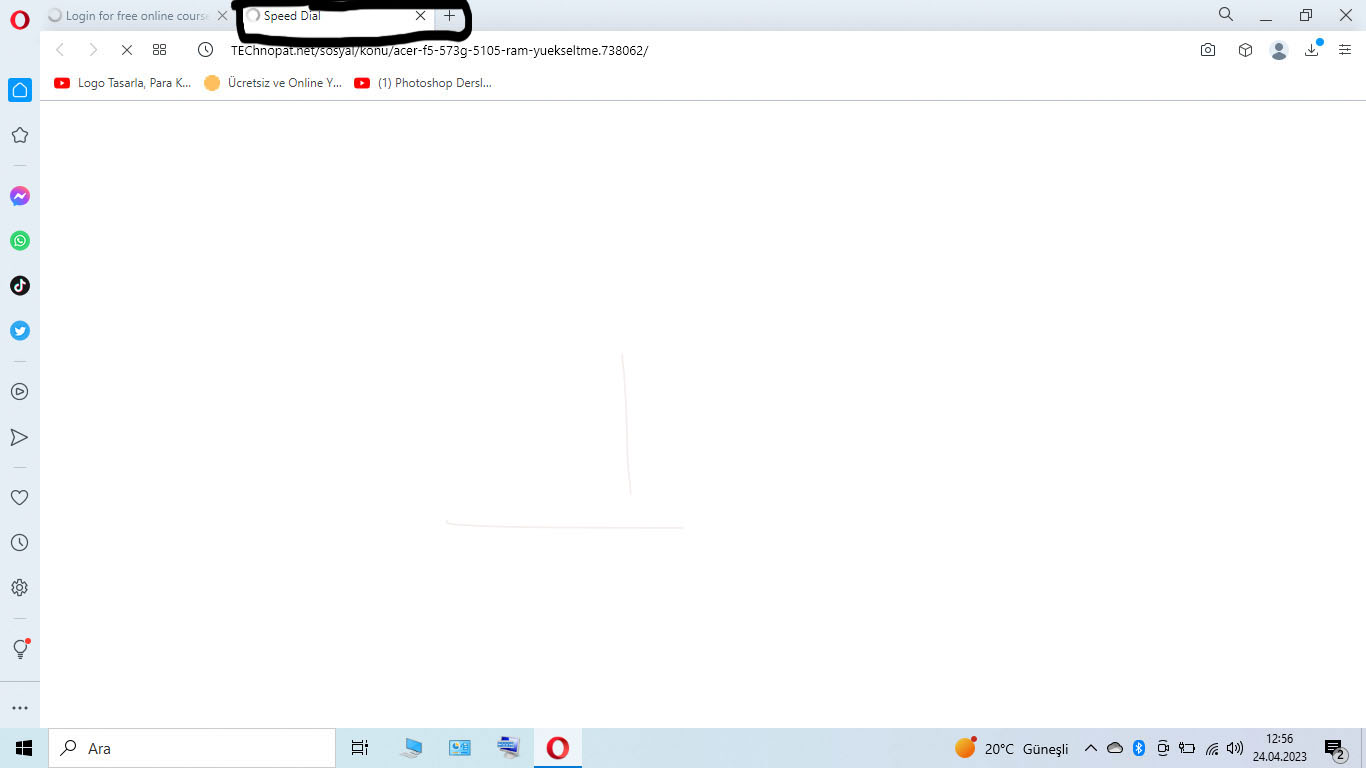
Task: Open the heart bookmarks panel
Action: click(20, 497)
